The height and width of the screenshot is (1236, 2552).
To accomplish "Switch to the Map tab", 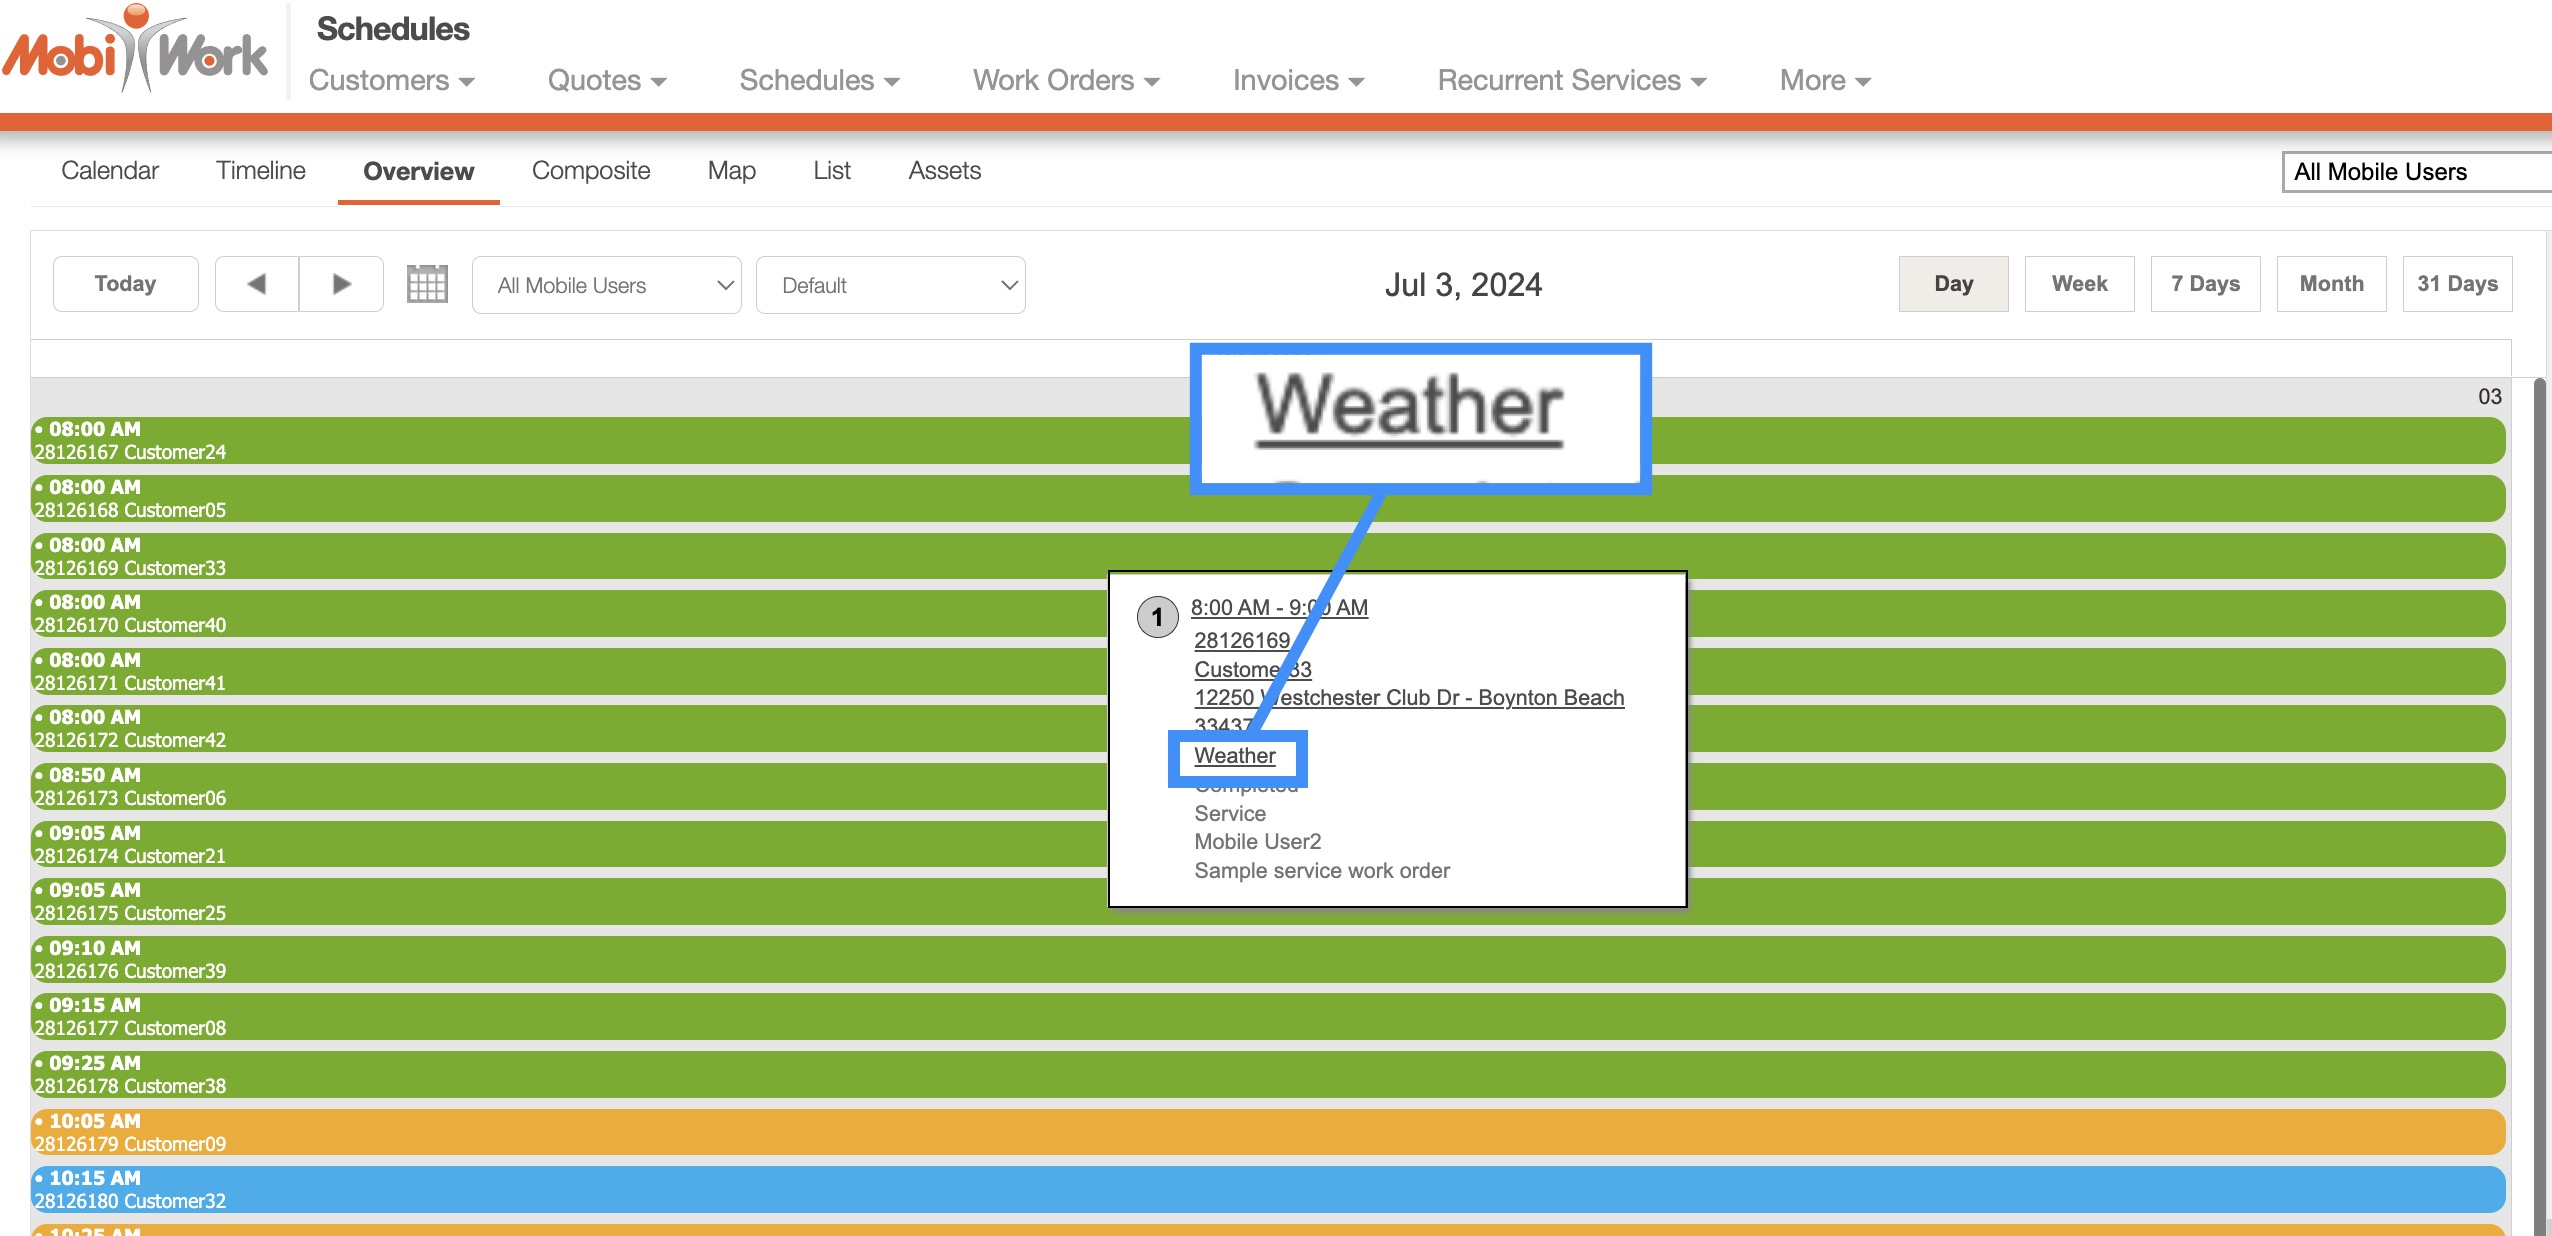I will pyautogui.click(x=731, y=171).
